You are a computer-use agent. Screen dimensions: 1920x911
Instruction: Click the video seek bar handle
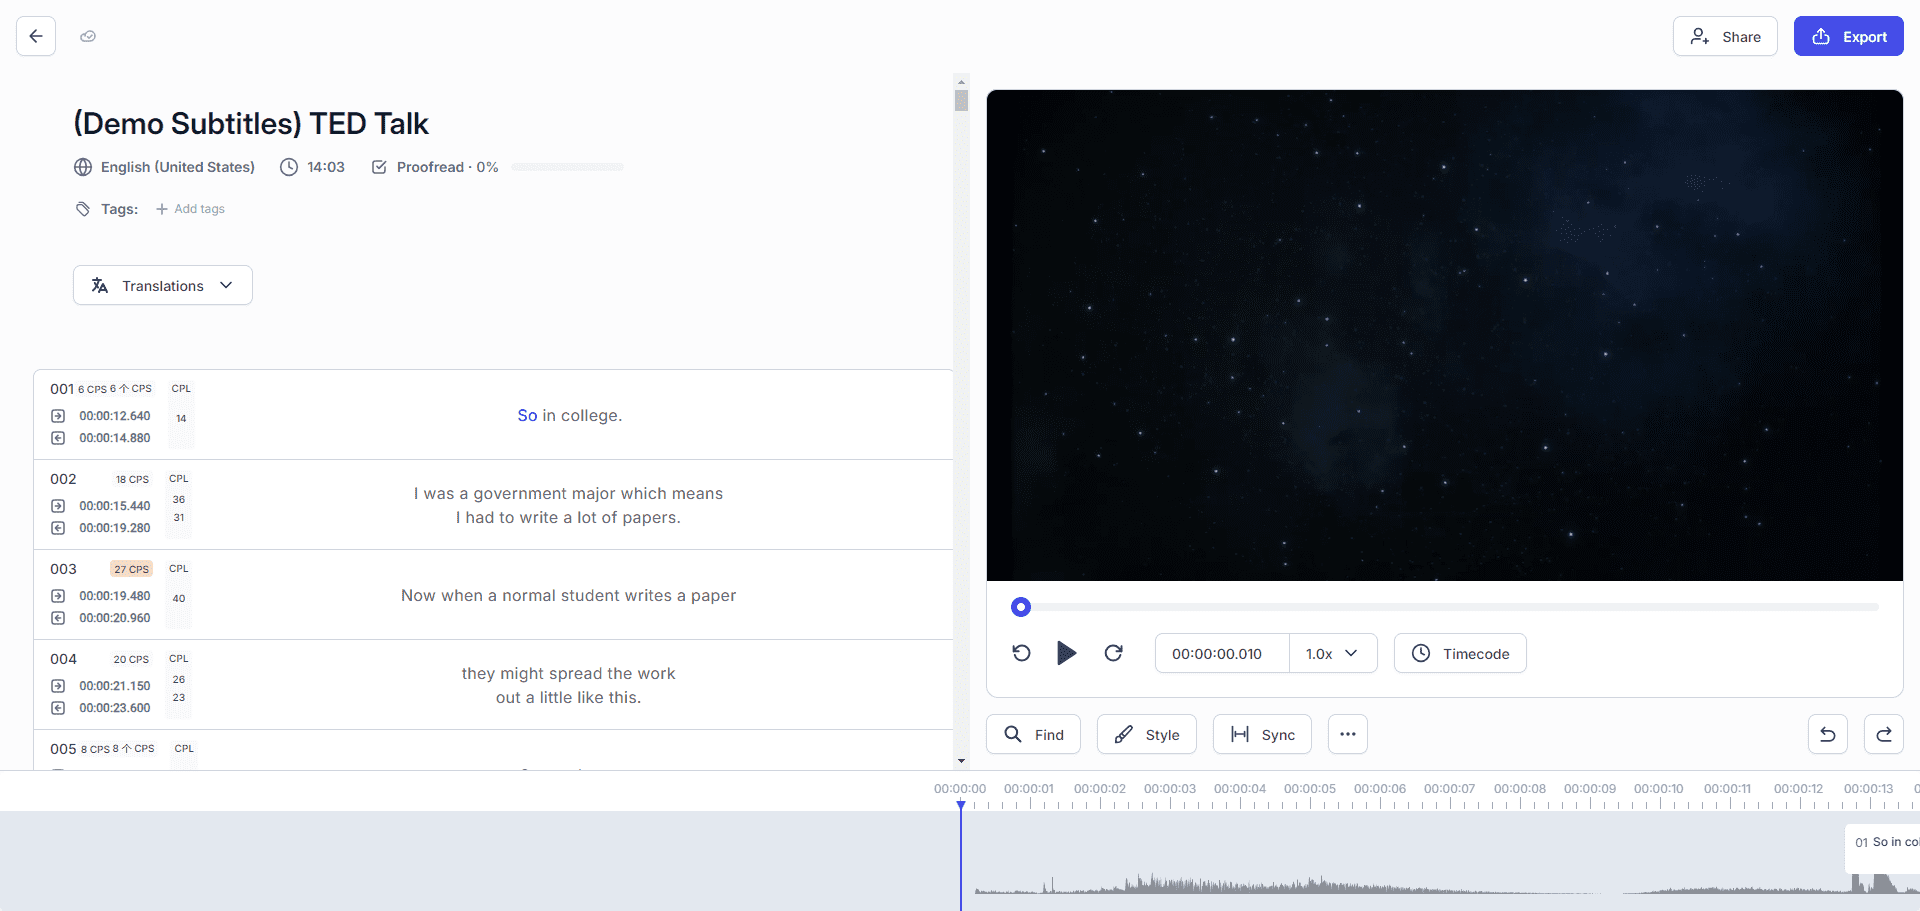pos(1020,607)
